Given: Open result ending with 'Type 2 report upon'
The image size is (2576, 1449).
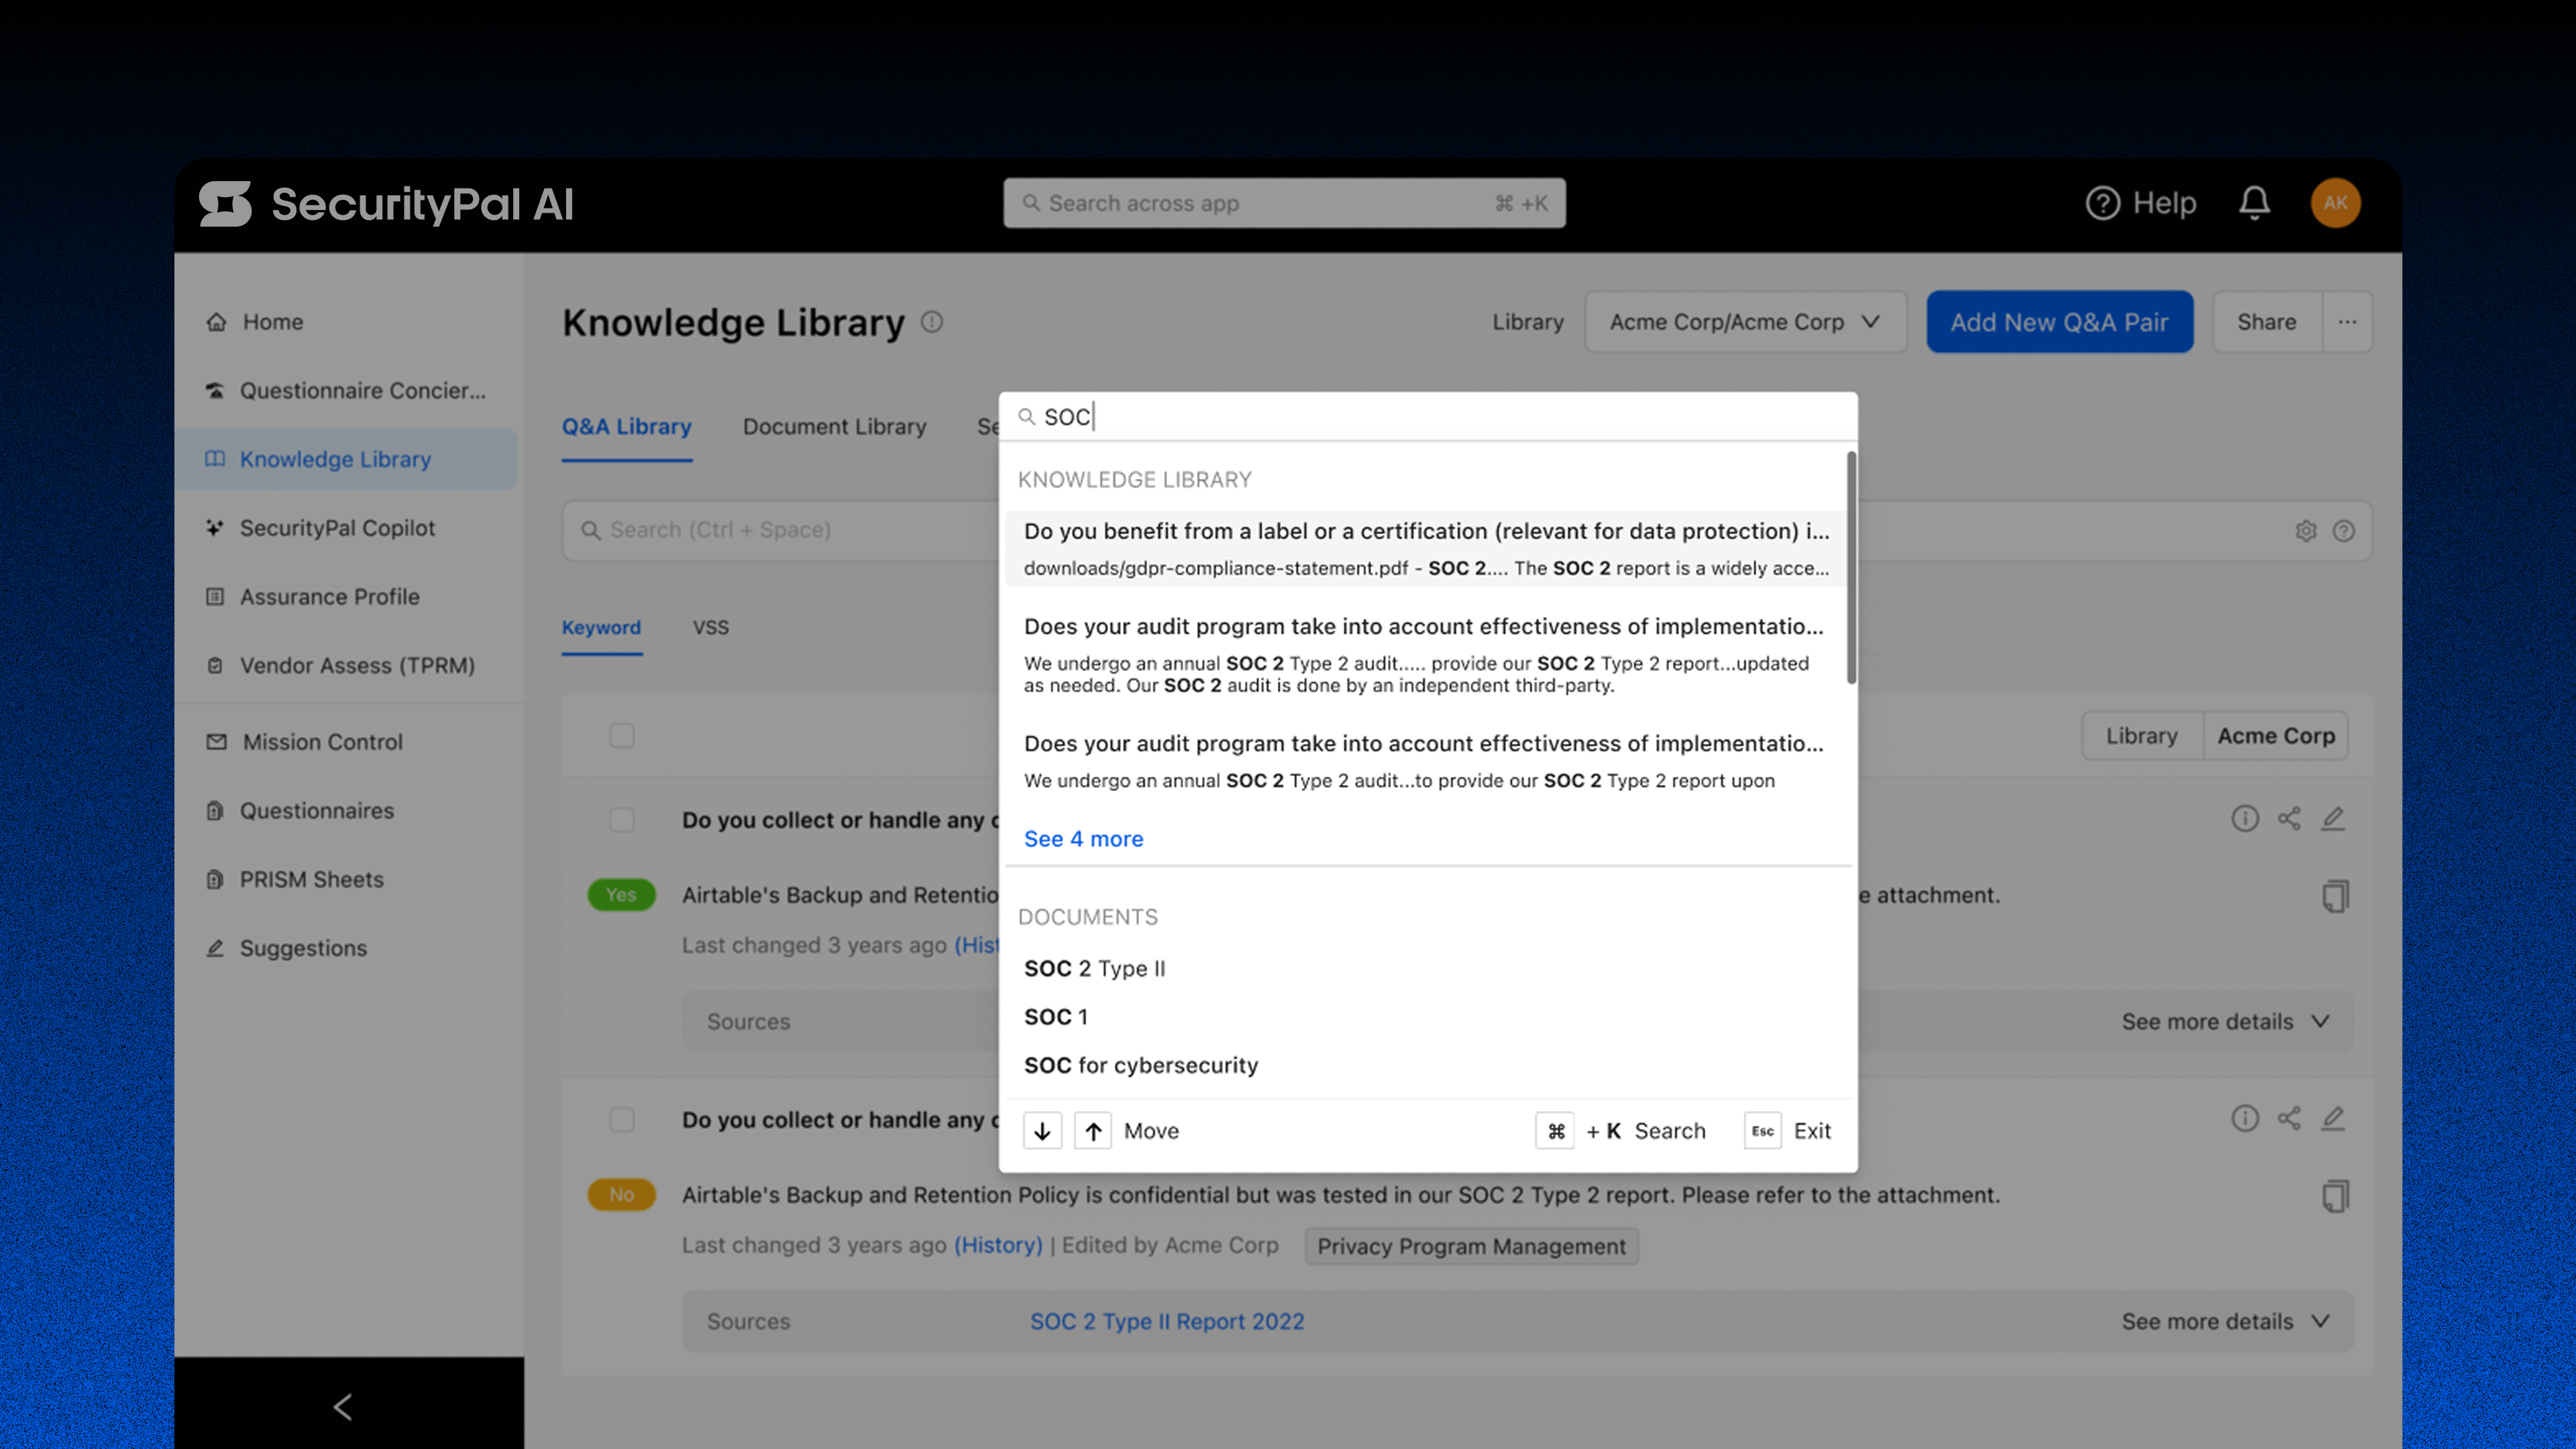Looking at the screenshot, I should tap(1426, 761).
